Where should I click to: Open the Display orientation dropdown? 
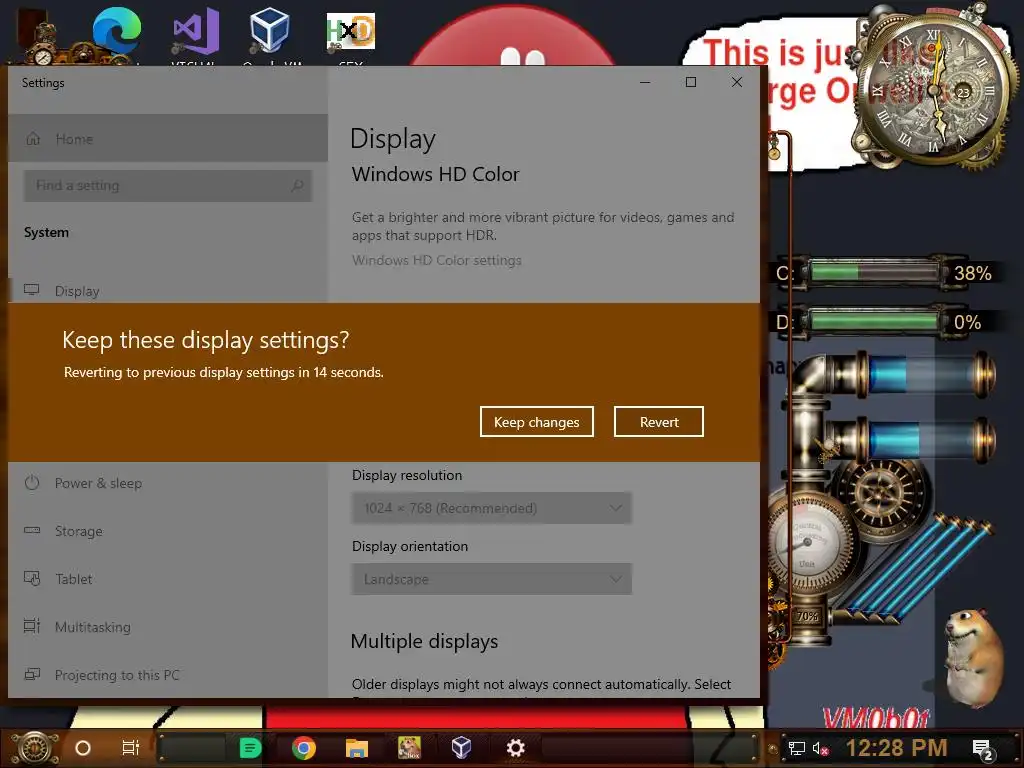click(x=491, y=579)
